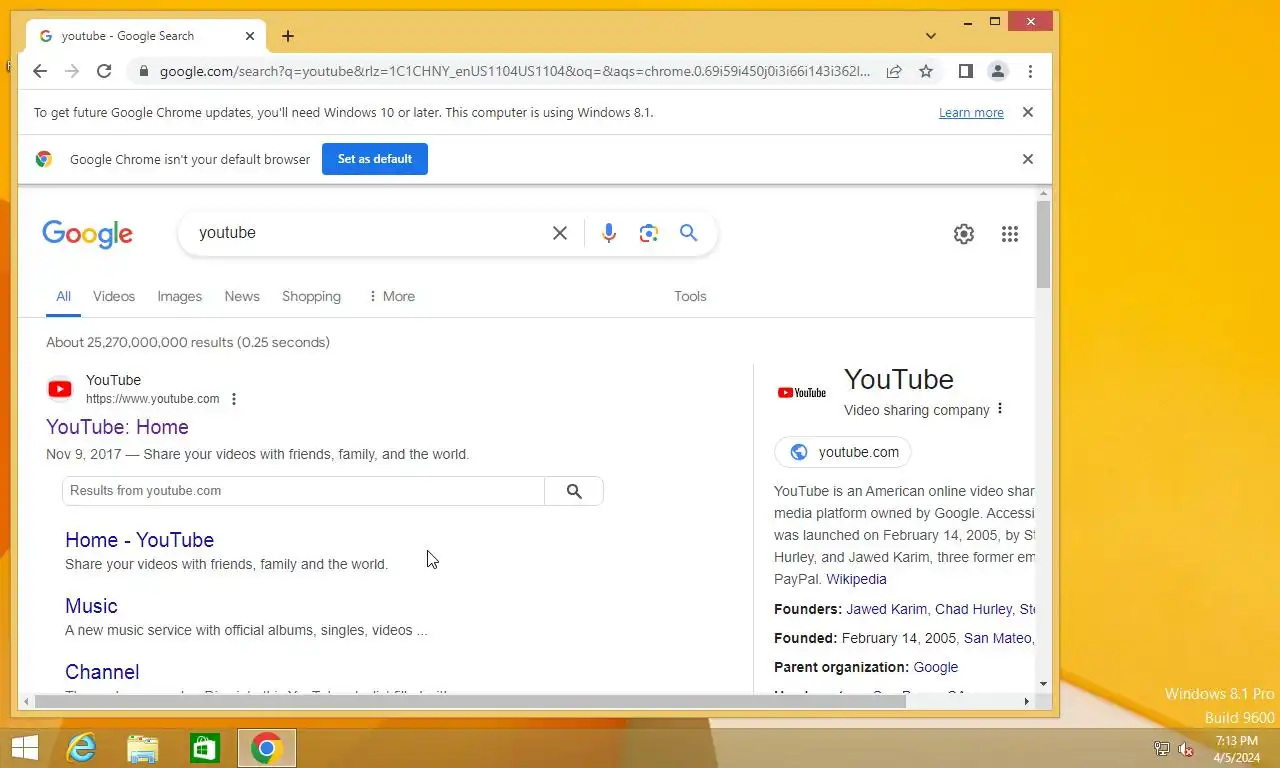Open more options beside Video sharing company
Screen dimensions: 1280x768
click(x=1000, y=409)
